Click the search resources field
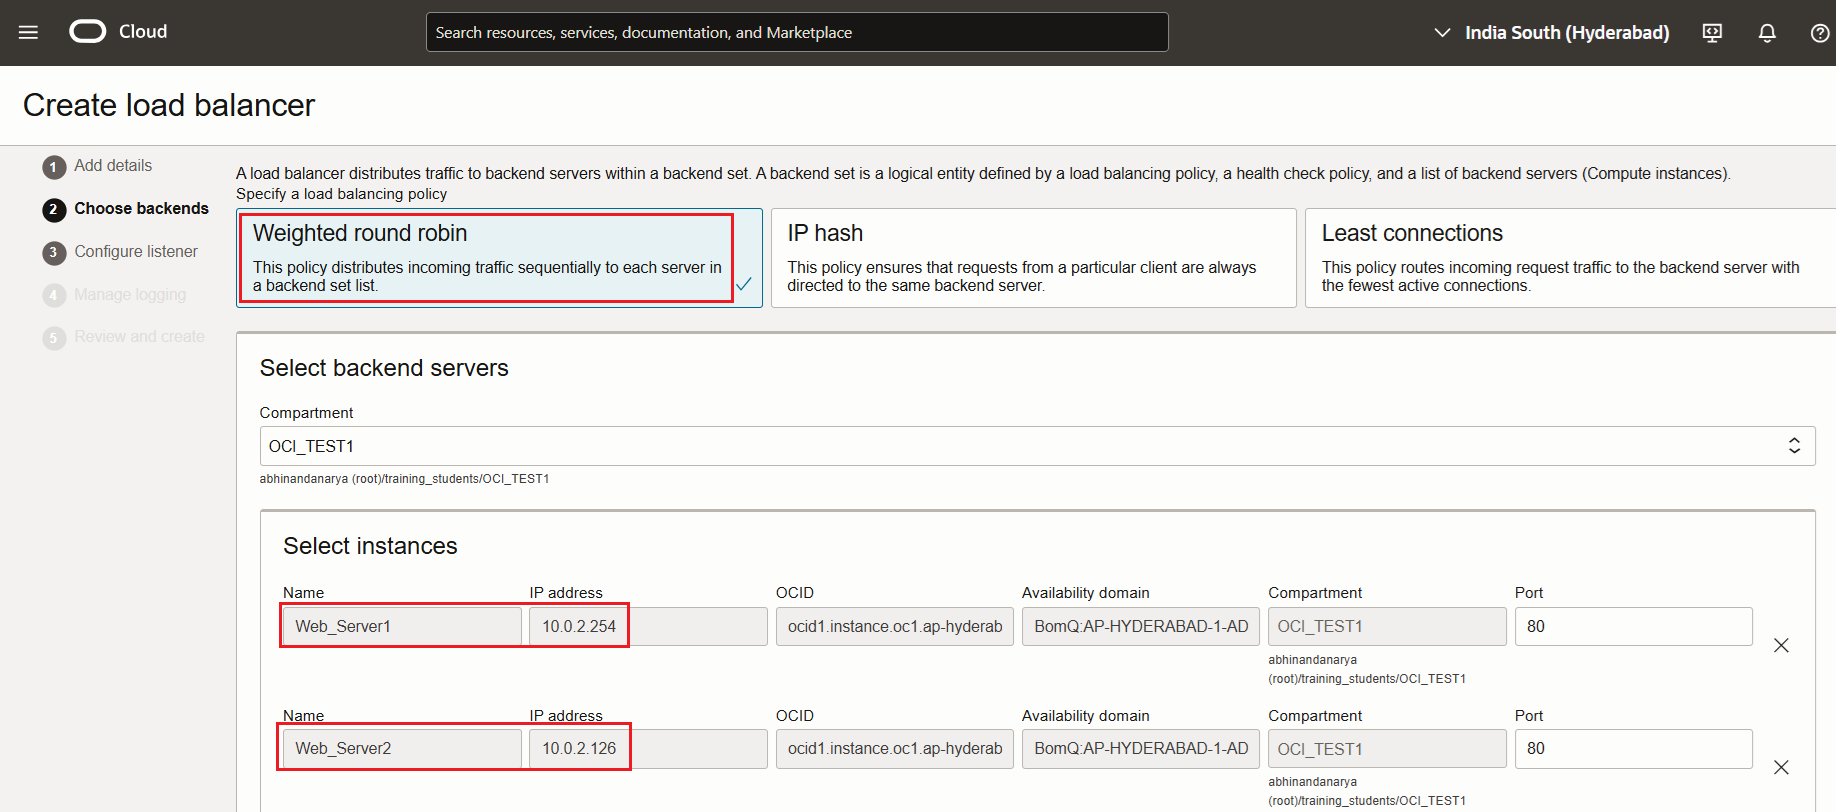Image resolution: width=1836 pixels, height=812 pixels. pyautogui.click(x=796, y=32)
